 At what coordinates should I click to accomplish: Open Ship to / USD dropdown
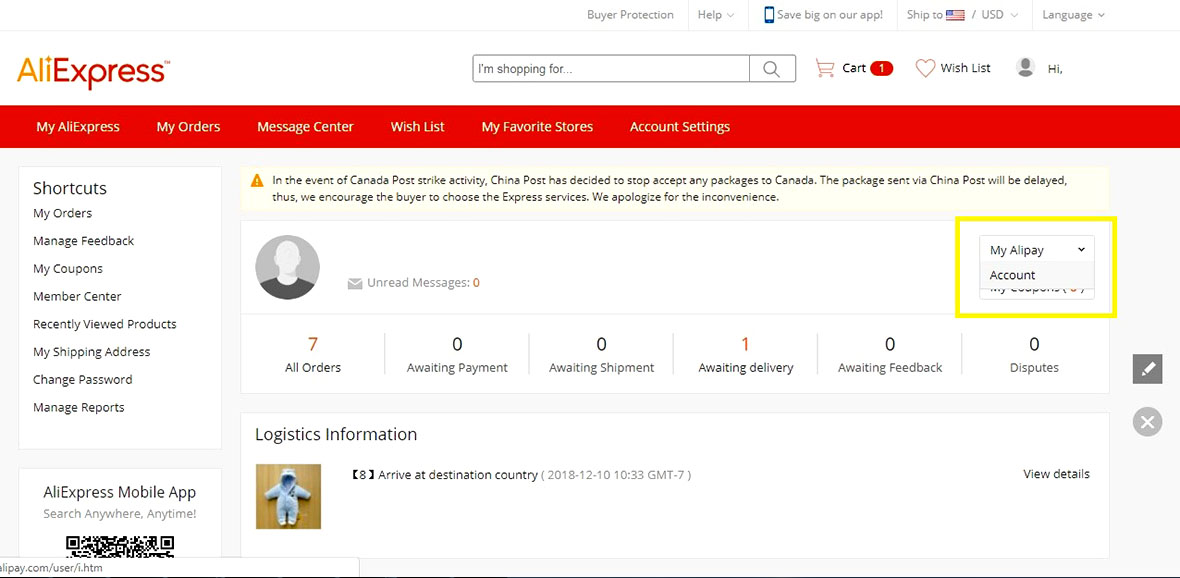962,15
